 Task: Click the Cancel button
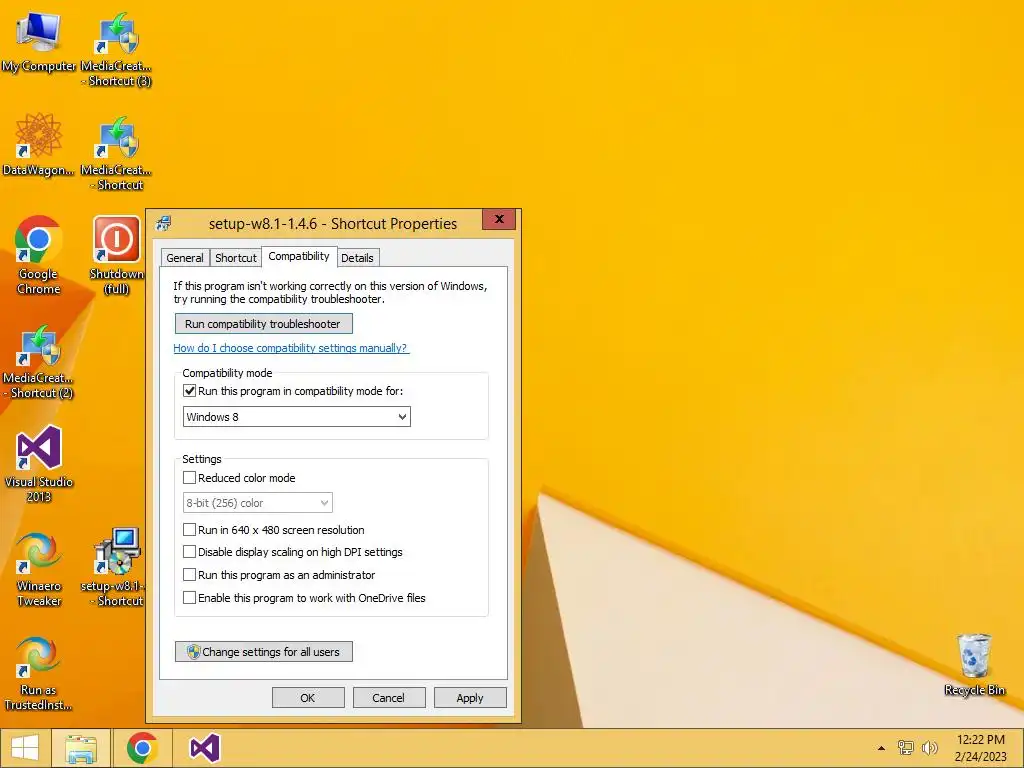click(x=389, y=697)
